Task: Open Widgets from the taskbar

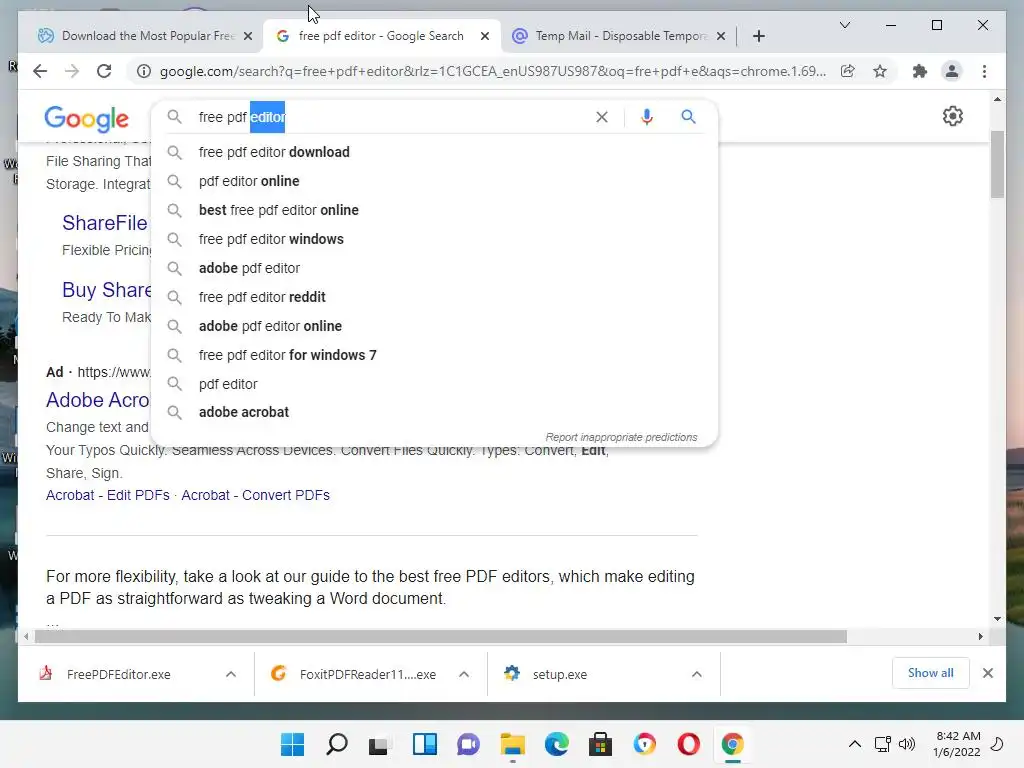Action: point(424,744)
